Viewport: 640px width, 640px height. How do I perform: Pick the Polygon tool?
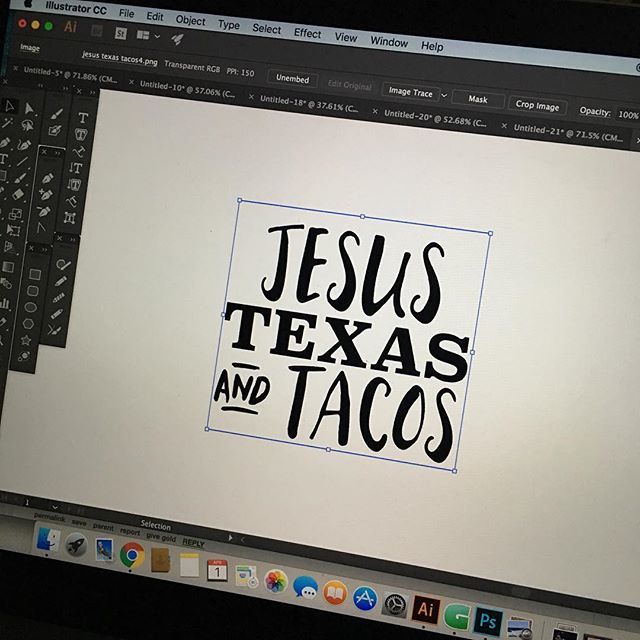[29, 324]
